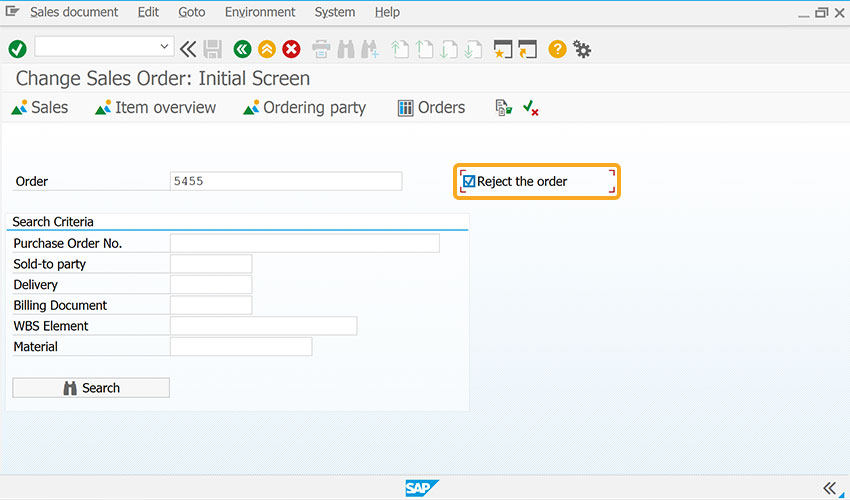850x500 pixels.
Task: Click the Sold-to party input field
Action: pos(211,264)
